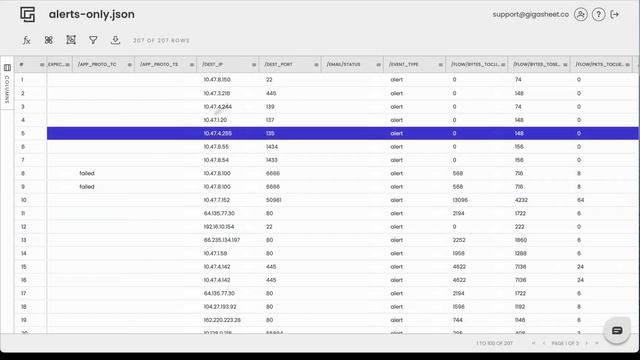Image resolution: width=640 pixels, height=360 pixels.
Task: Open the user account profile icon
Action: tap(580, 14)
